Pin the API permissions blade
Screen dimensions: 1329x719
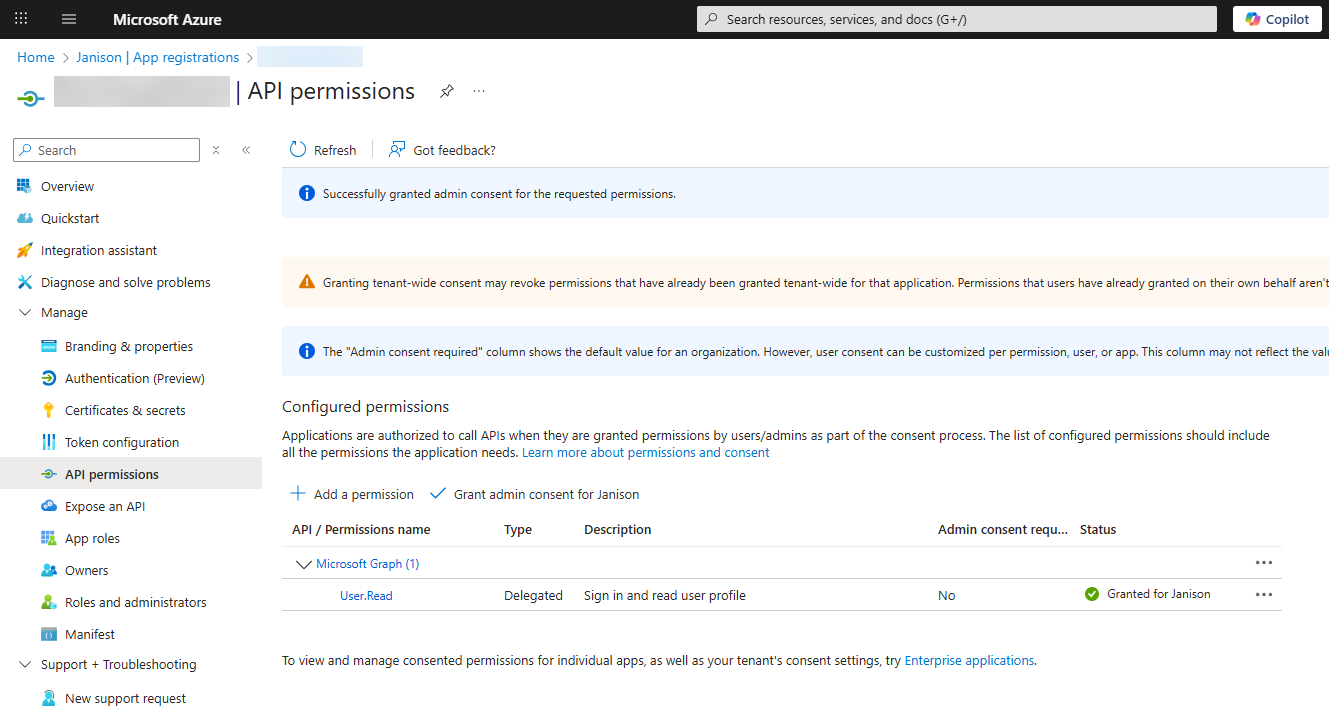(447, 91)
